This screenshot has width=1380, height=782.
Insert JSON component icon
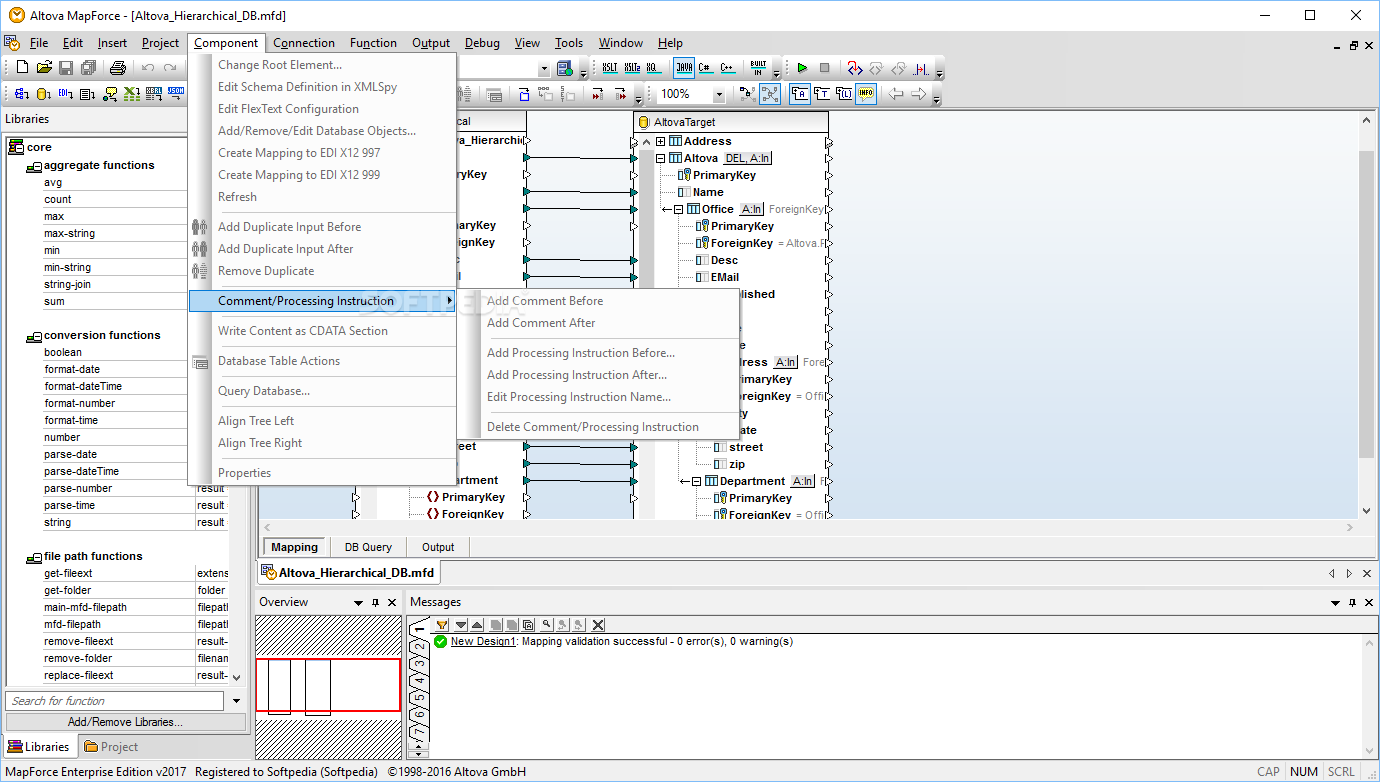pyautogui.click(x=176, y=94)
